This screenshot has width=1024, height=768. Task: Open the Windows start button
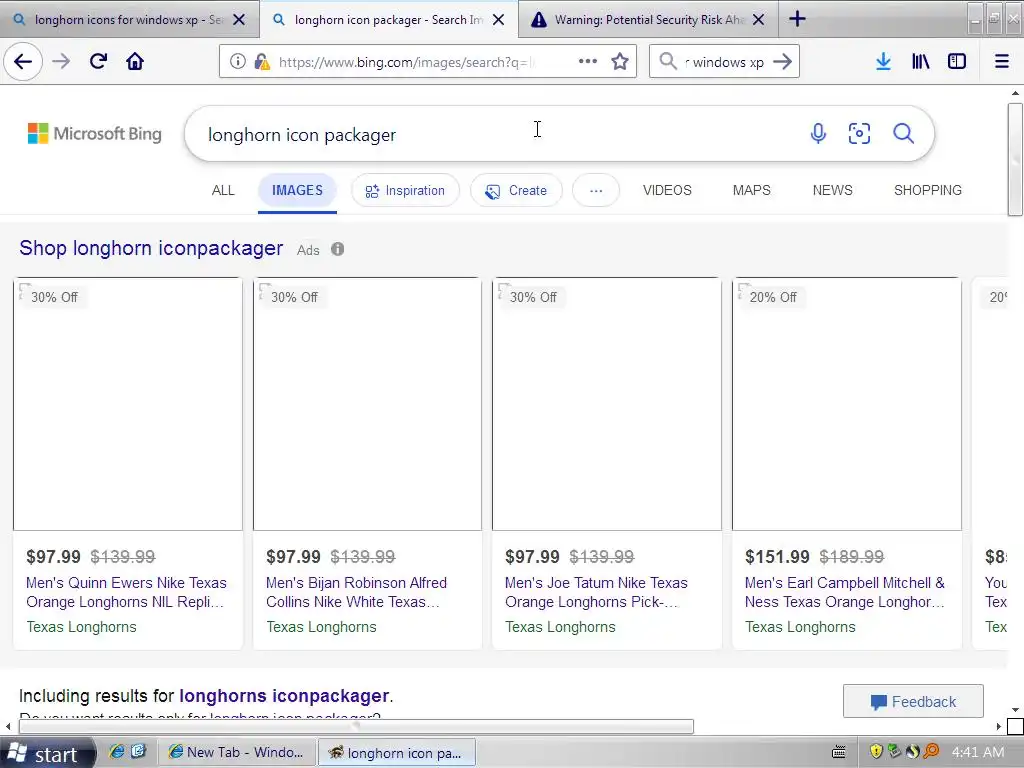(x=46, y=753)
